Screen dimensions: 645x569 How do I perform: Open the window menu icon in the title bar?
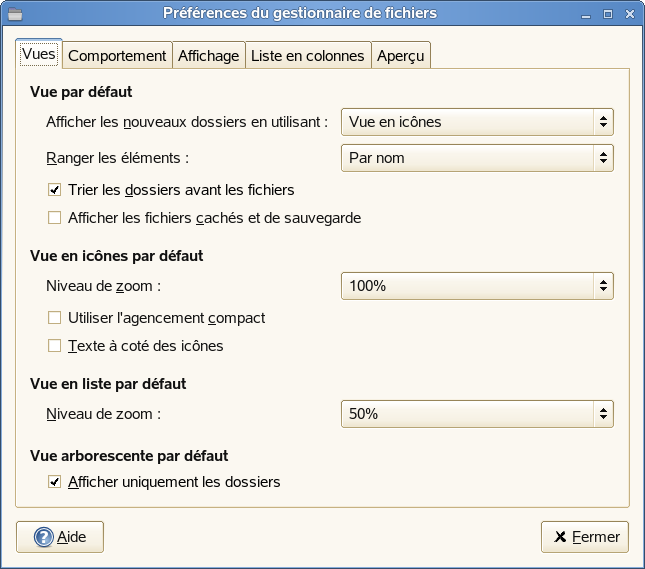13,13
